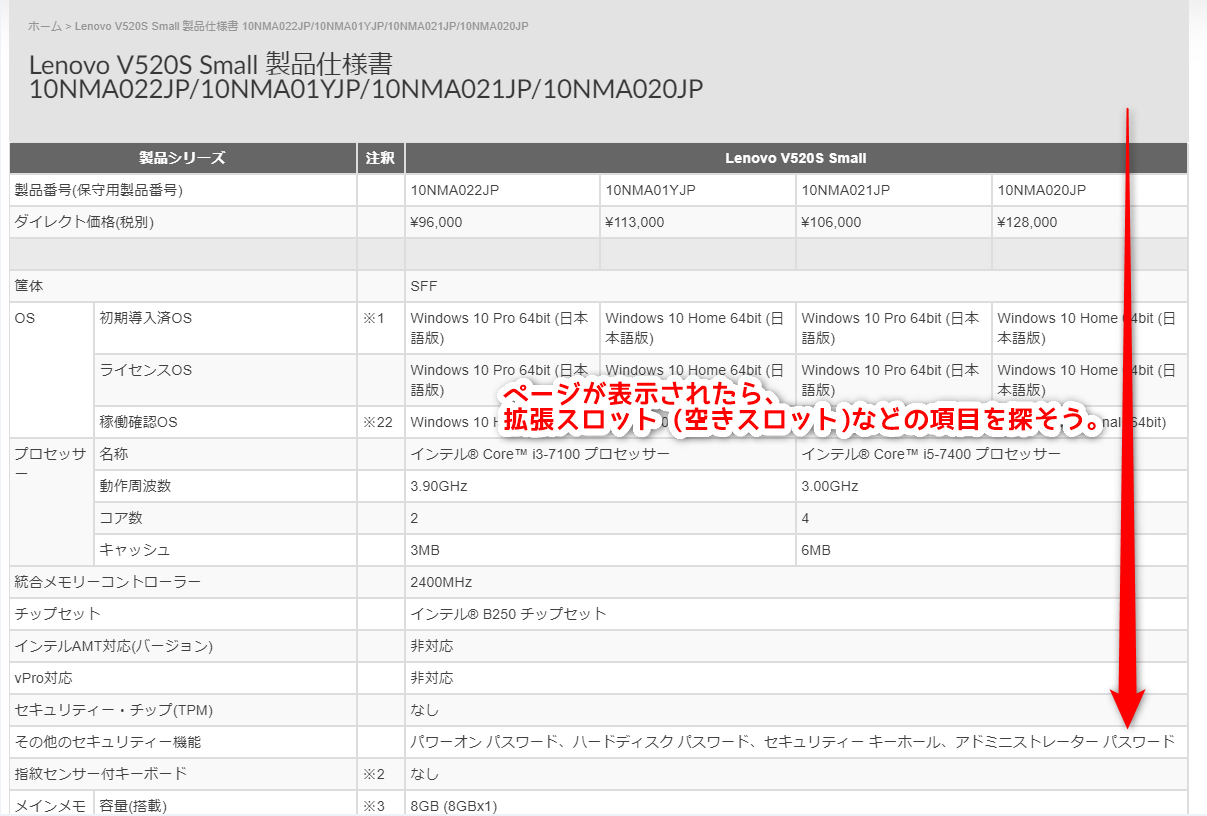
Task: Click the 初期導入済OS row label
Action: click(x=146, y=318)
